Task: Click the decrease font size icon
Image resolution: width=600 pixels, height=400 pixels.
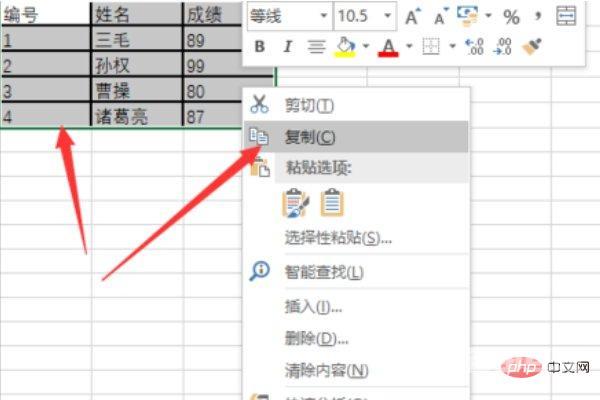Action: 440,17
